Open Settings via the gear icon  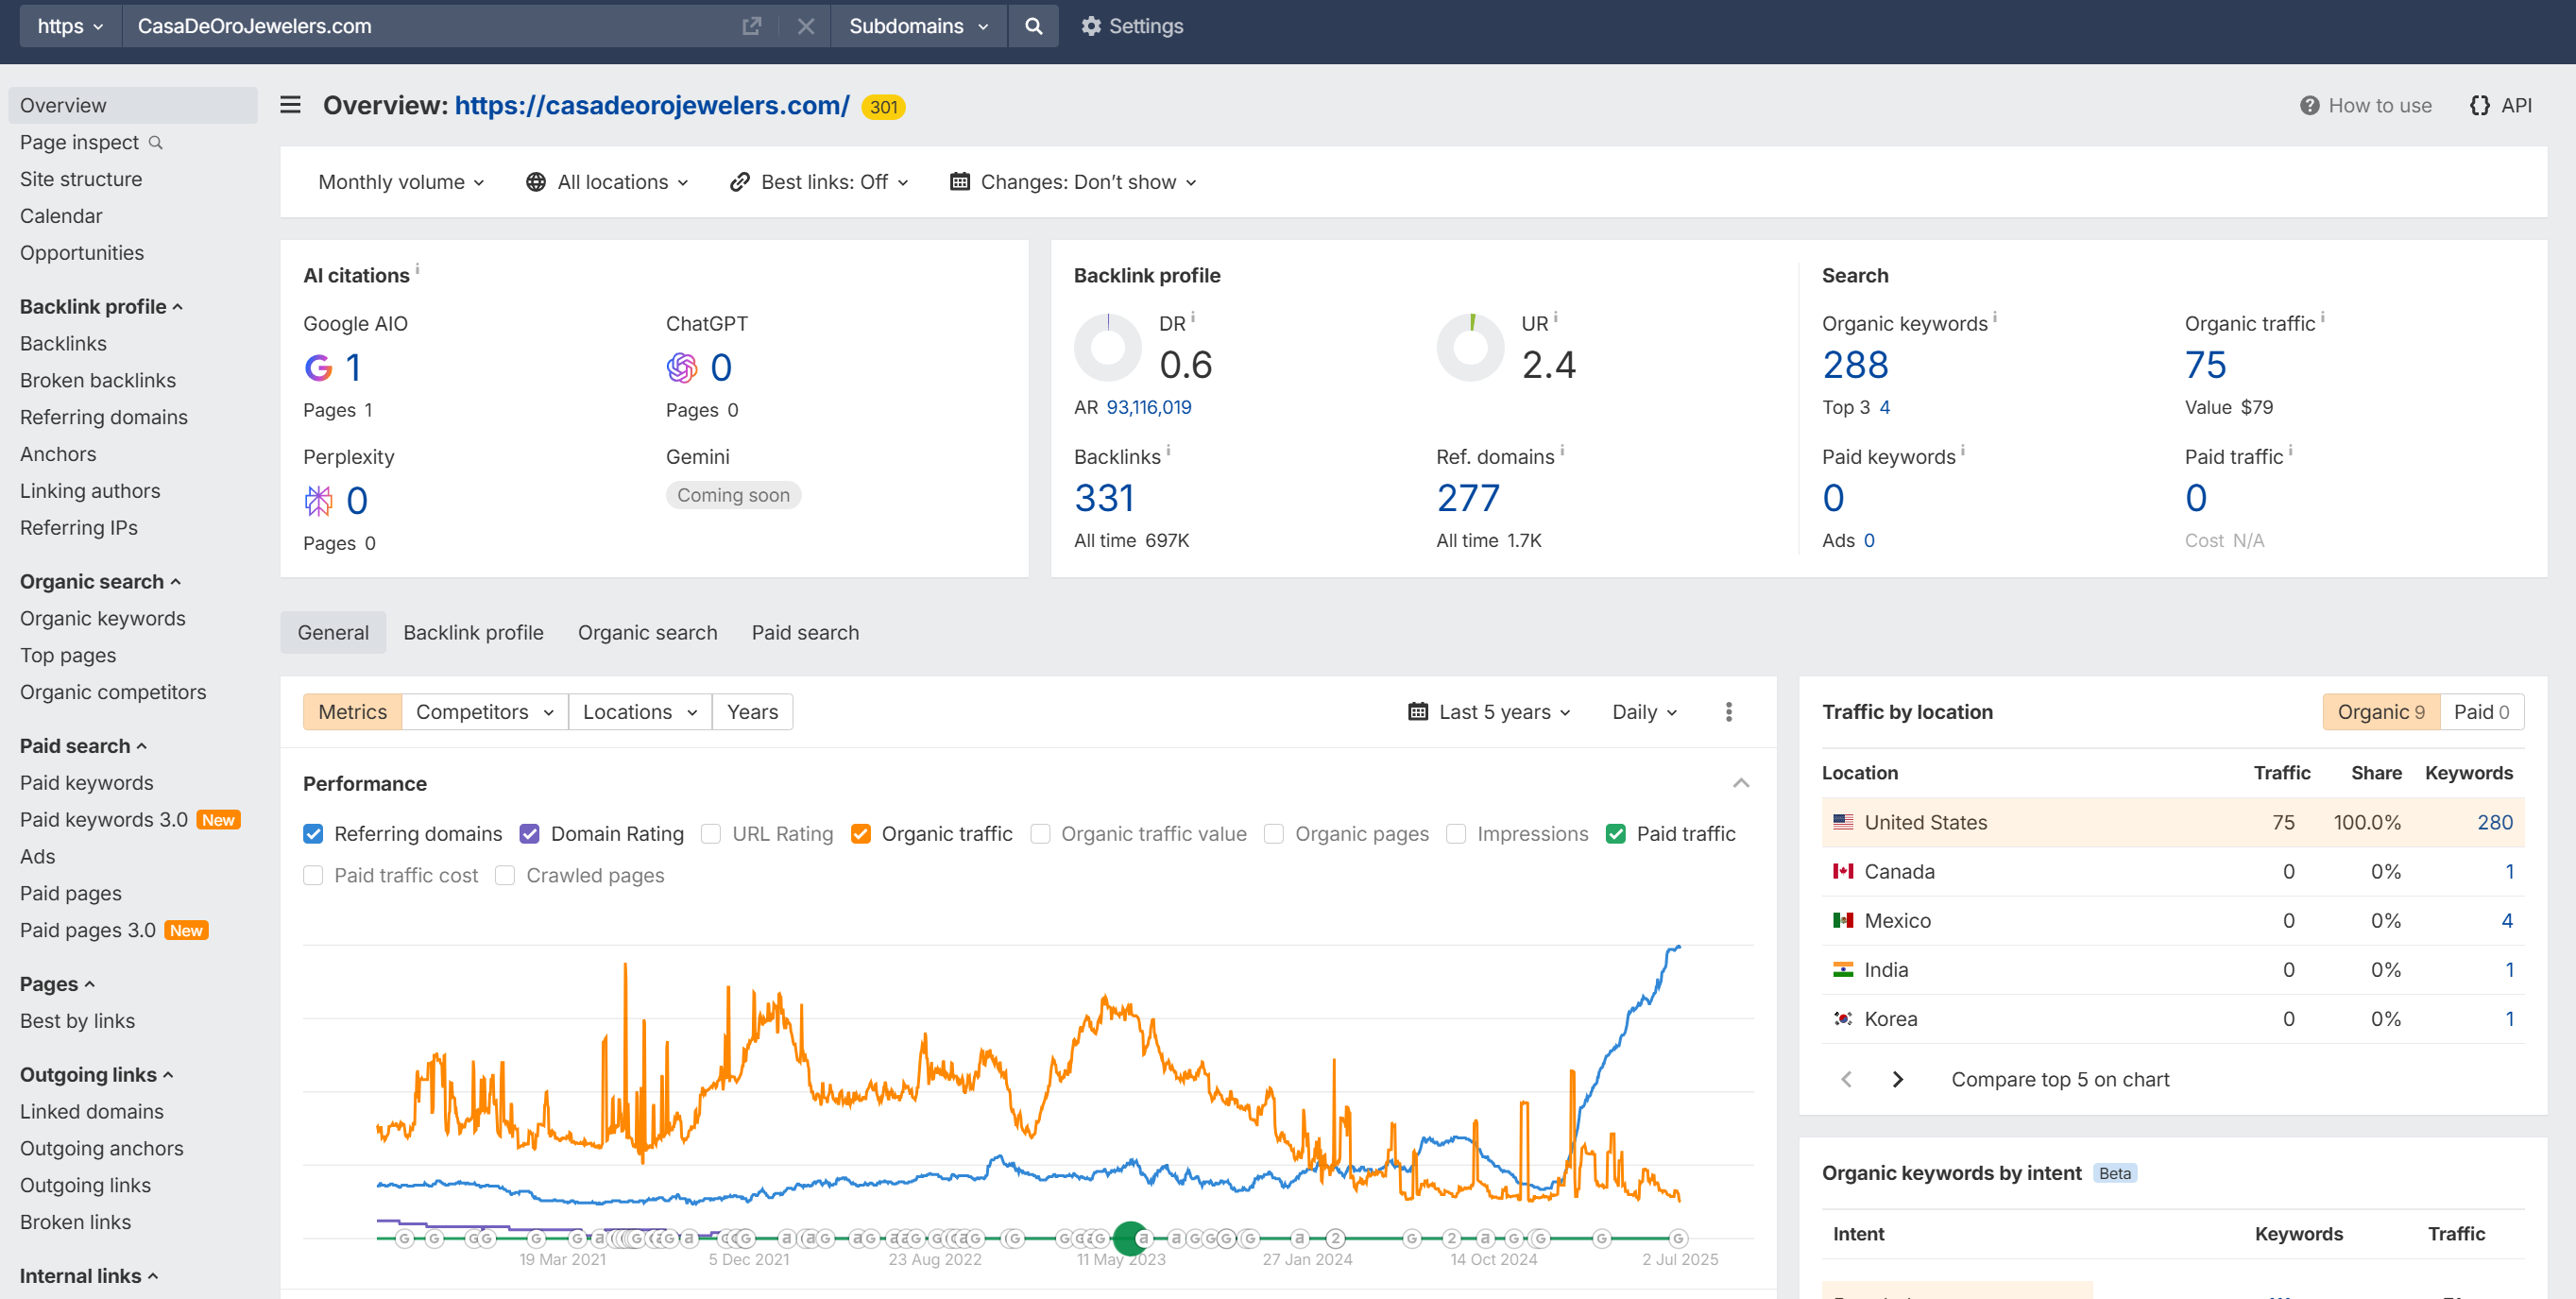(1091, 26)
